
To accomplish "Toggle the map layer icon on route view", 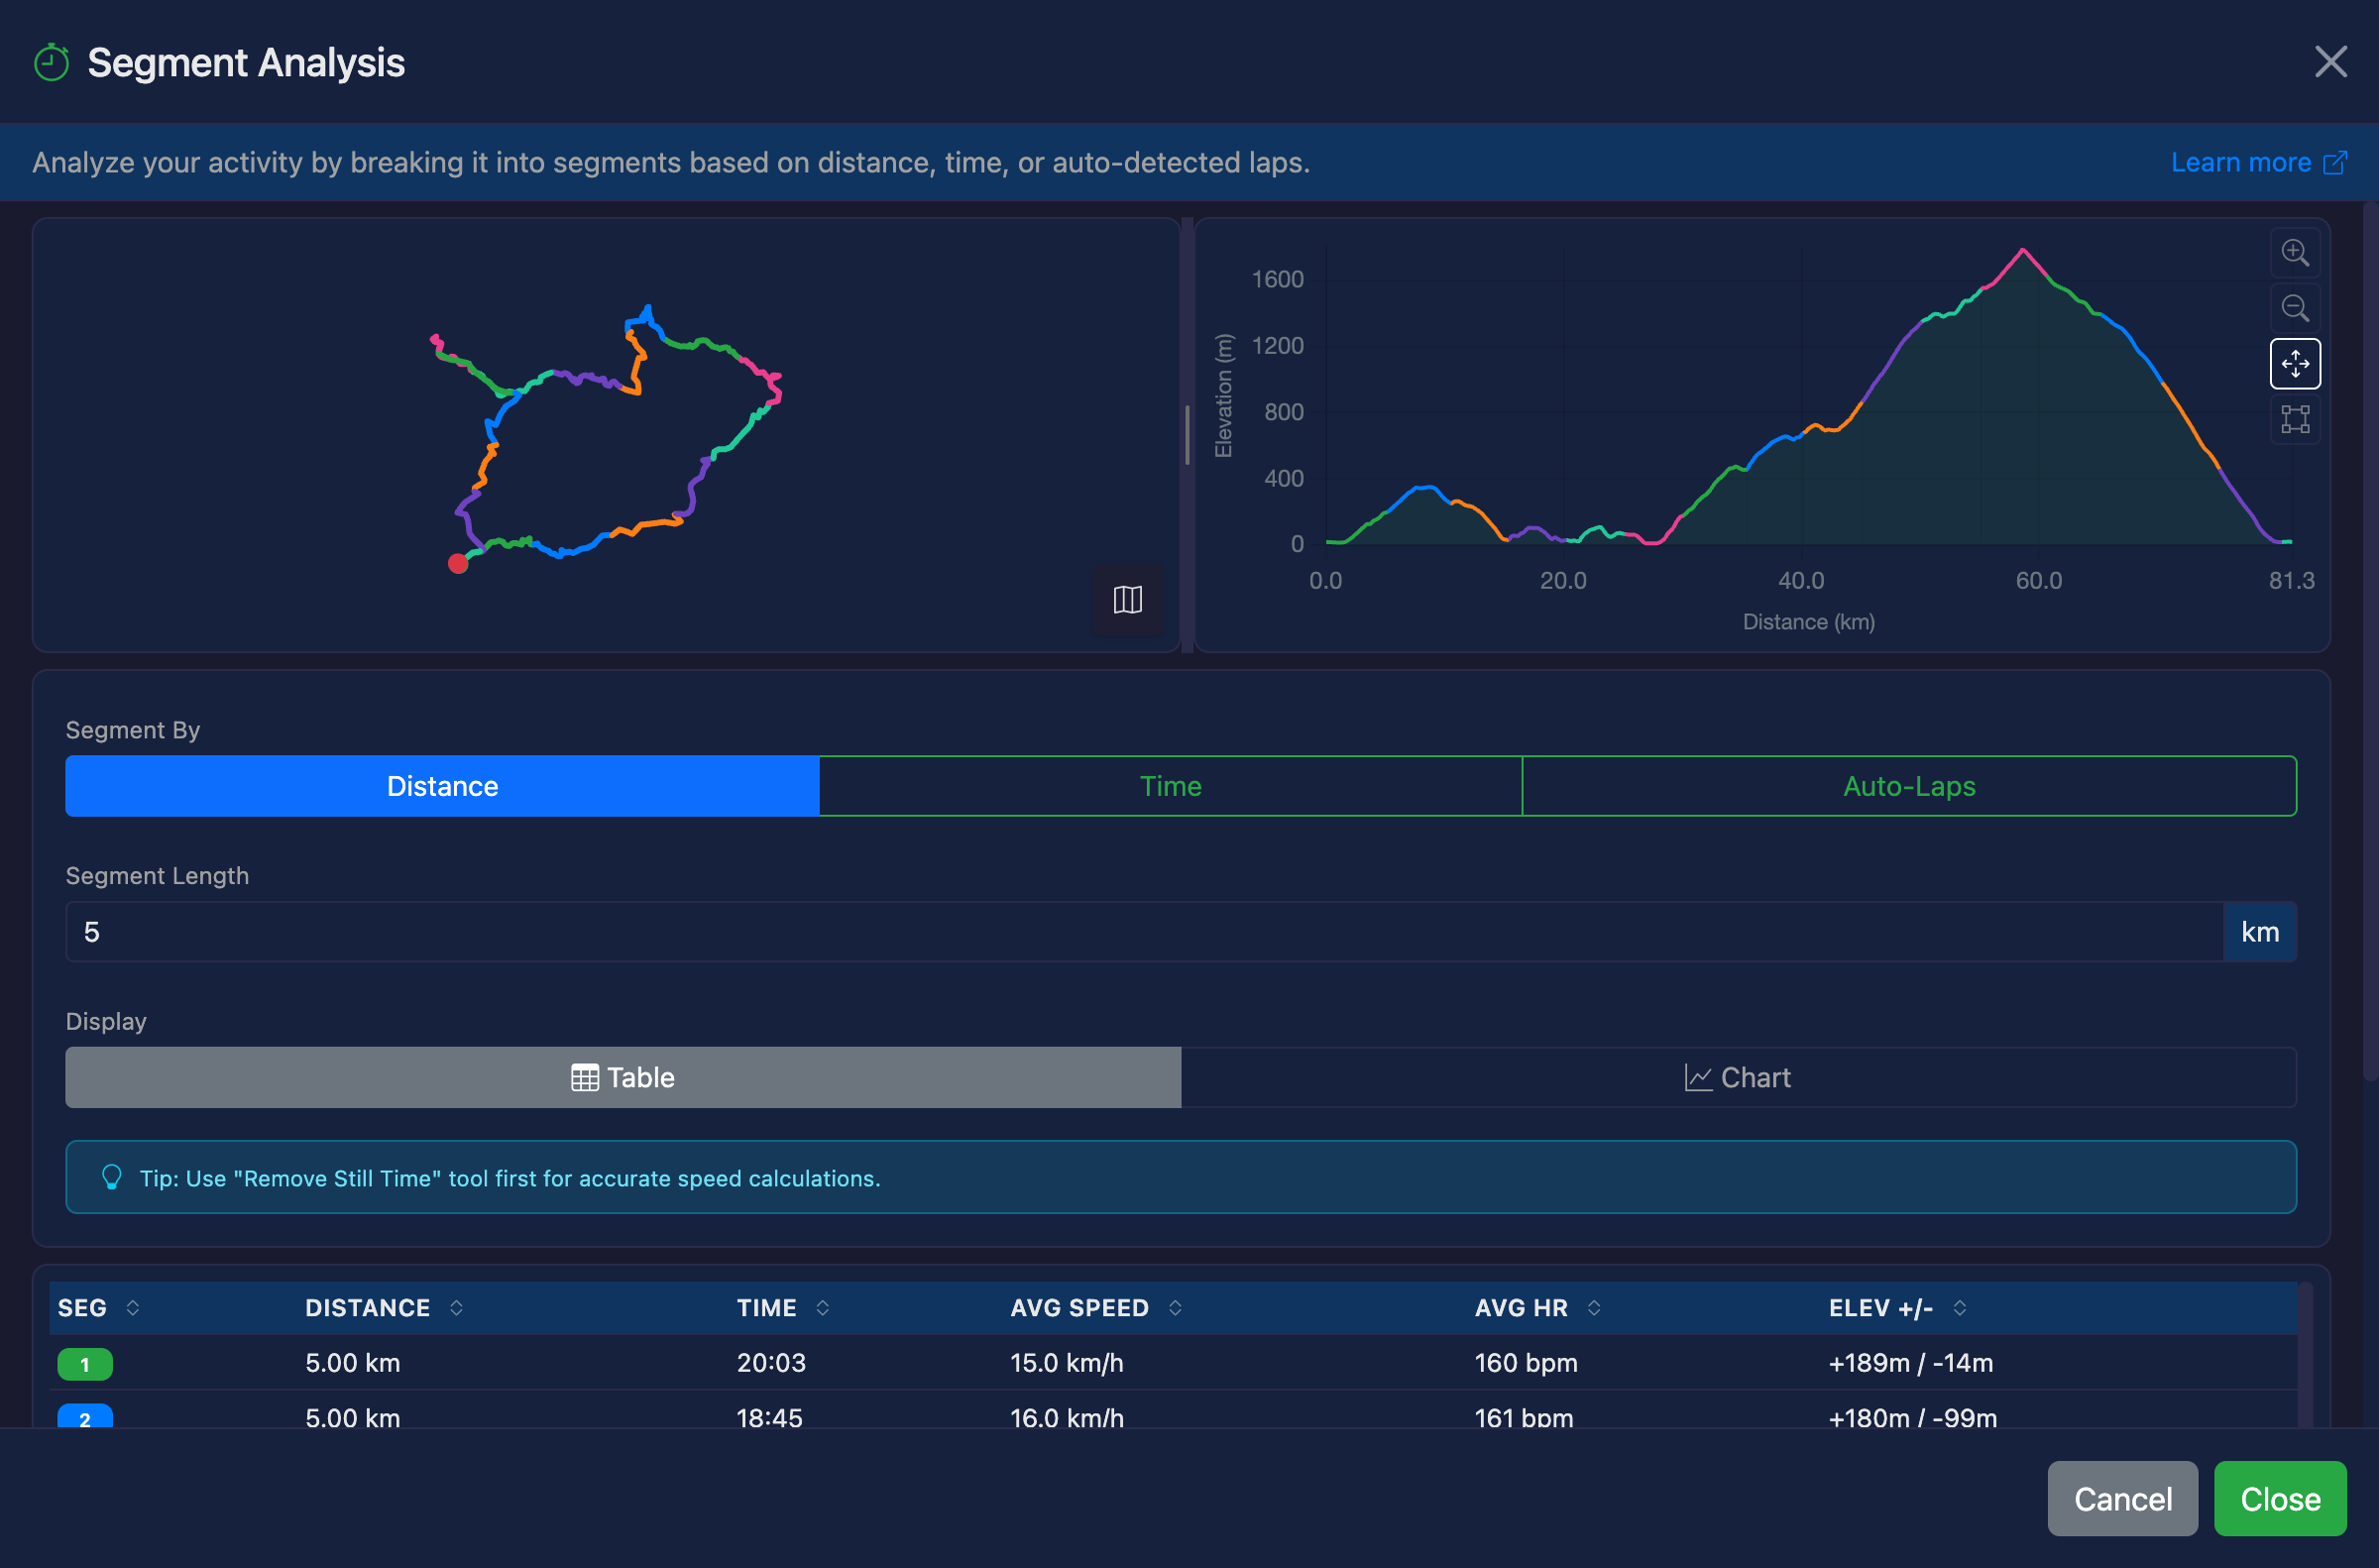I will 1127,600.
